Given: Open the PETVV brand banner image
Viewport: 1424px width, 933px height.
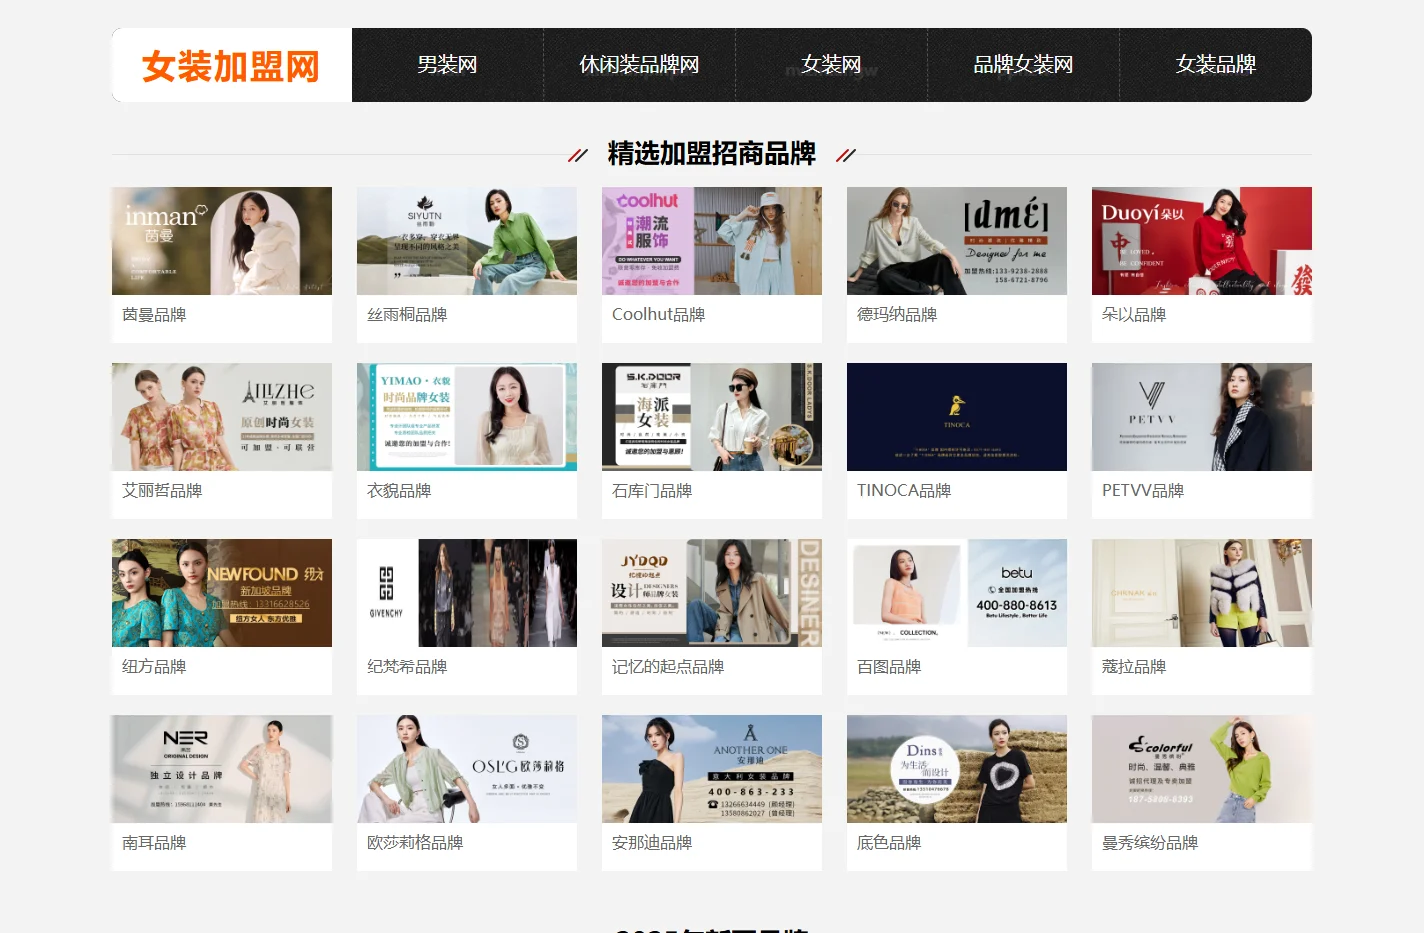Looking at the screenshot, I should (1202, 417).
